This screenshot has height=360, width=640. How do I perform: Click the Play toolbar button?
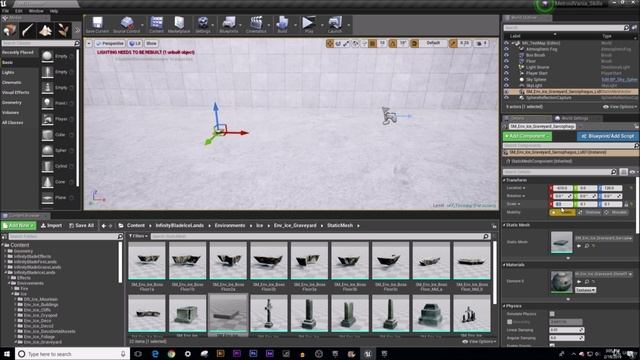point(309,25)
